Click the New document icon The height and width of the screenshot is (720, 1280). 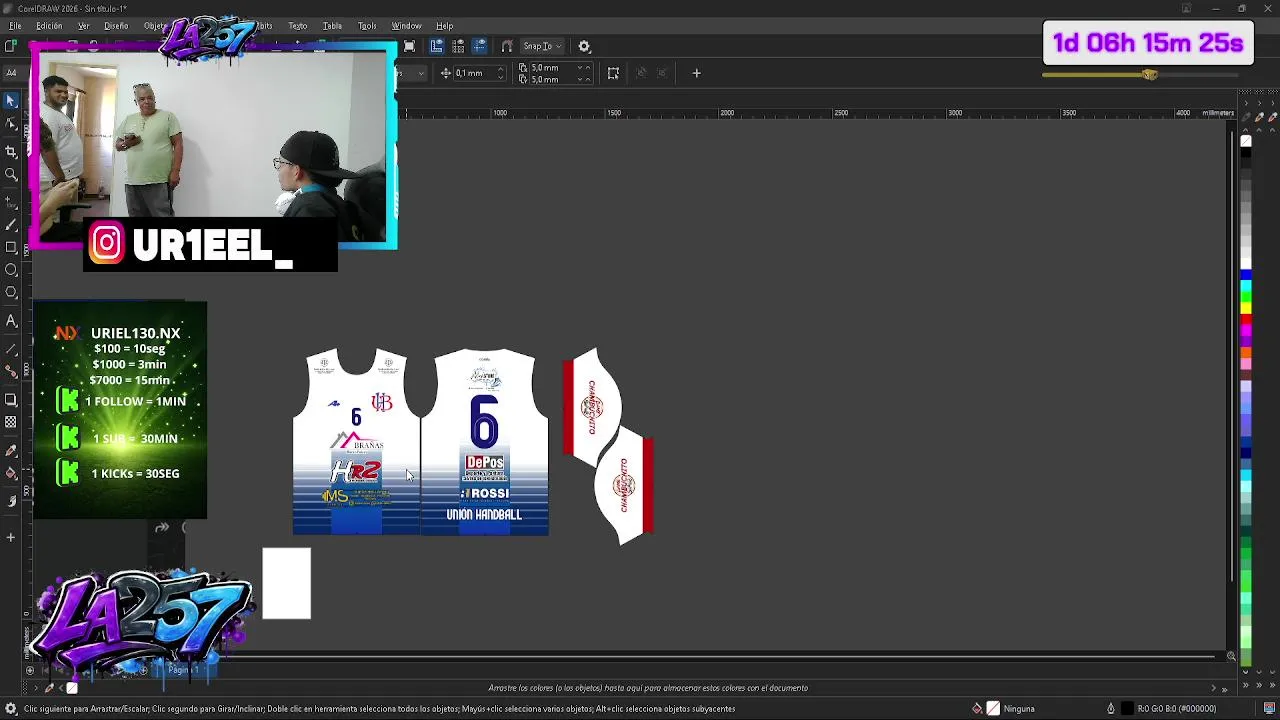click(x=10, y=46)
